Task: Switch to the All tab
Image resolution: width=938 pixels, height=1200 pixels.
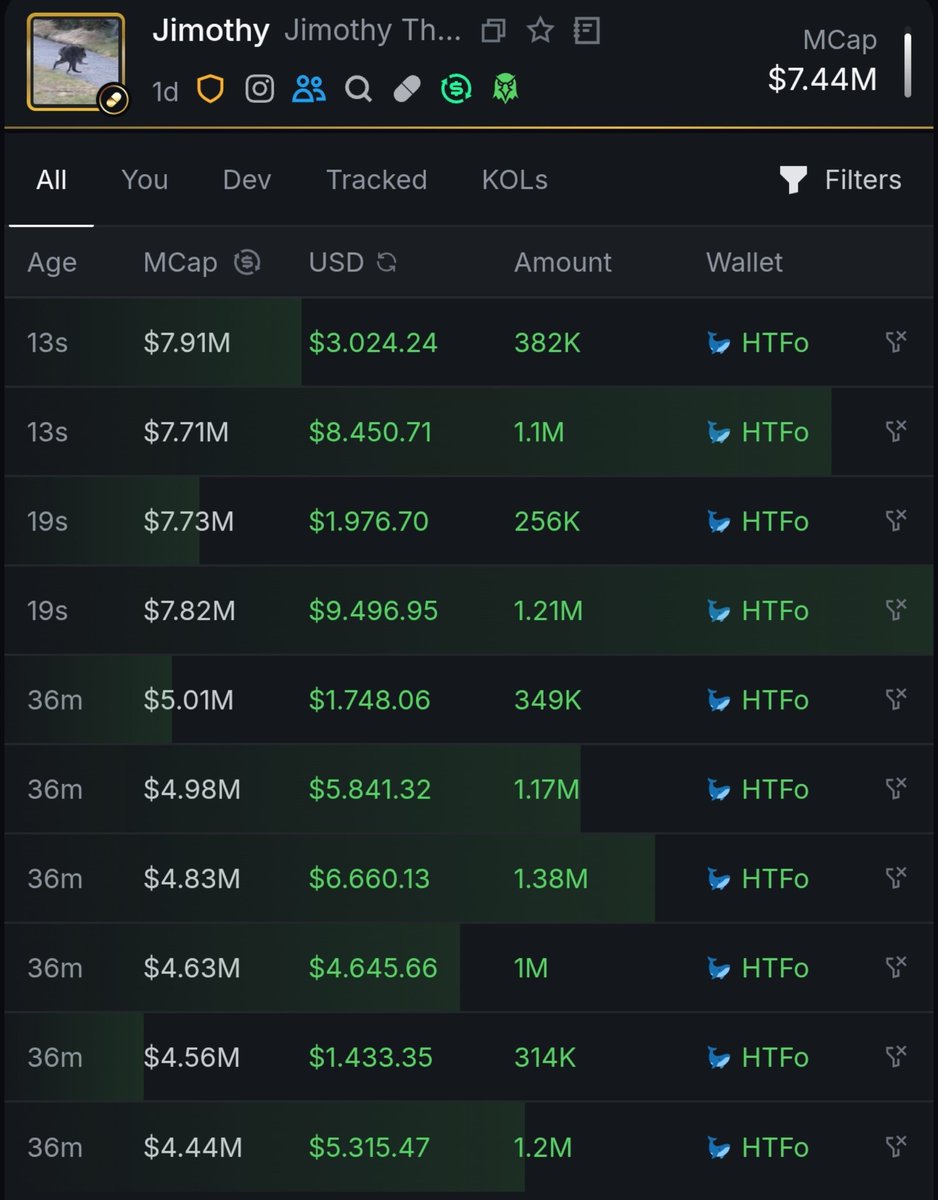Action: pyautogui.click(x=51, y=180)
